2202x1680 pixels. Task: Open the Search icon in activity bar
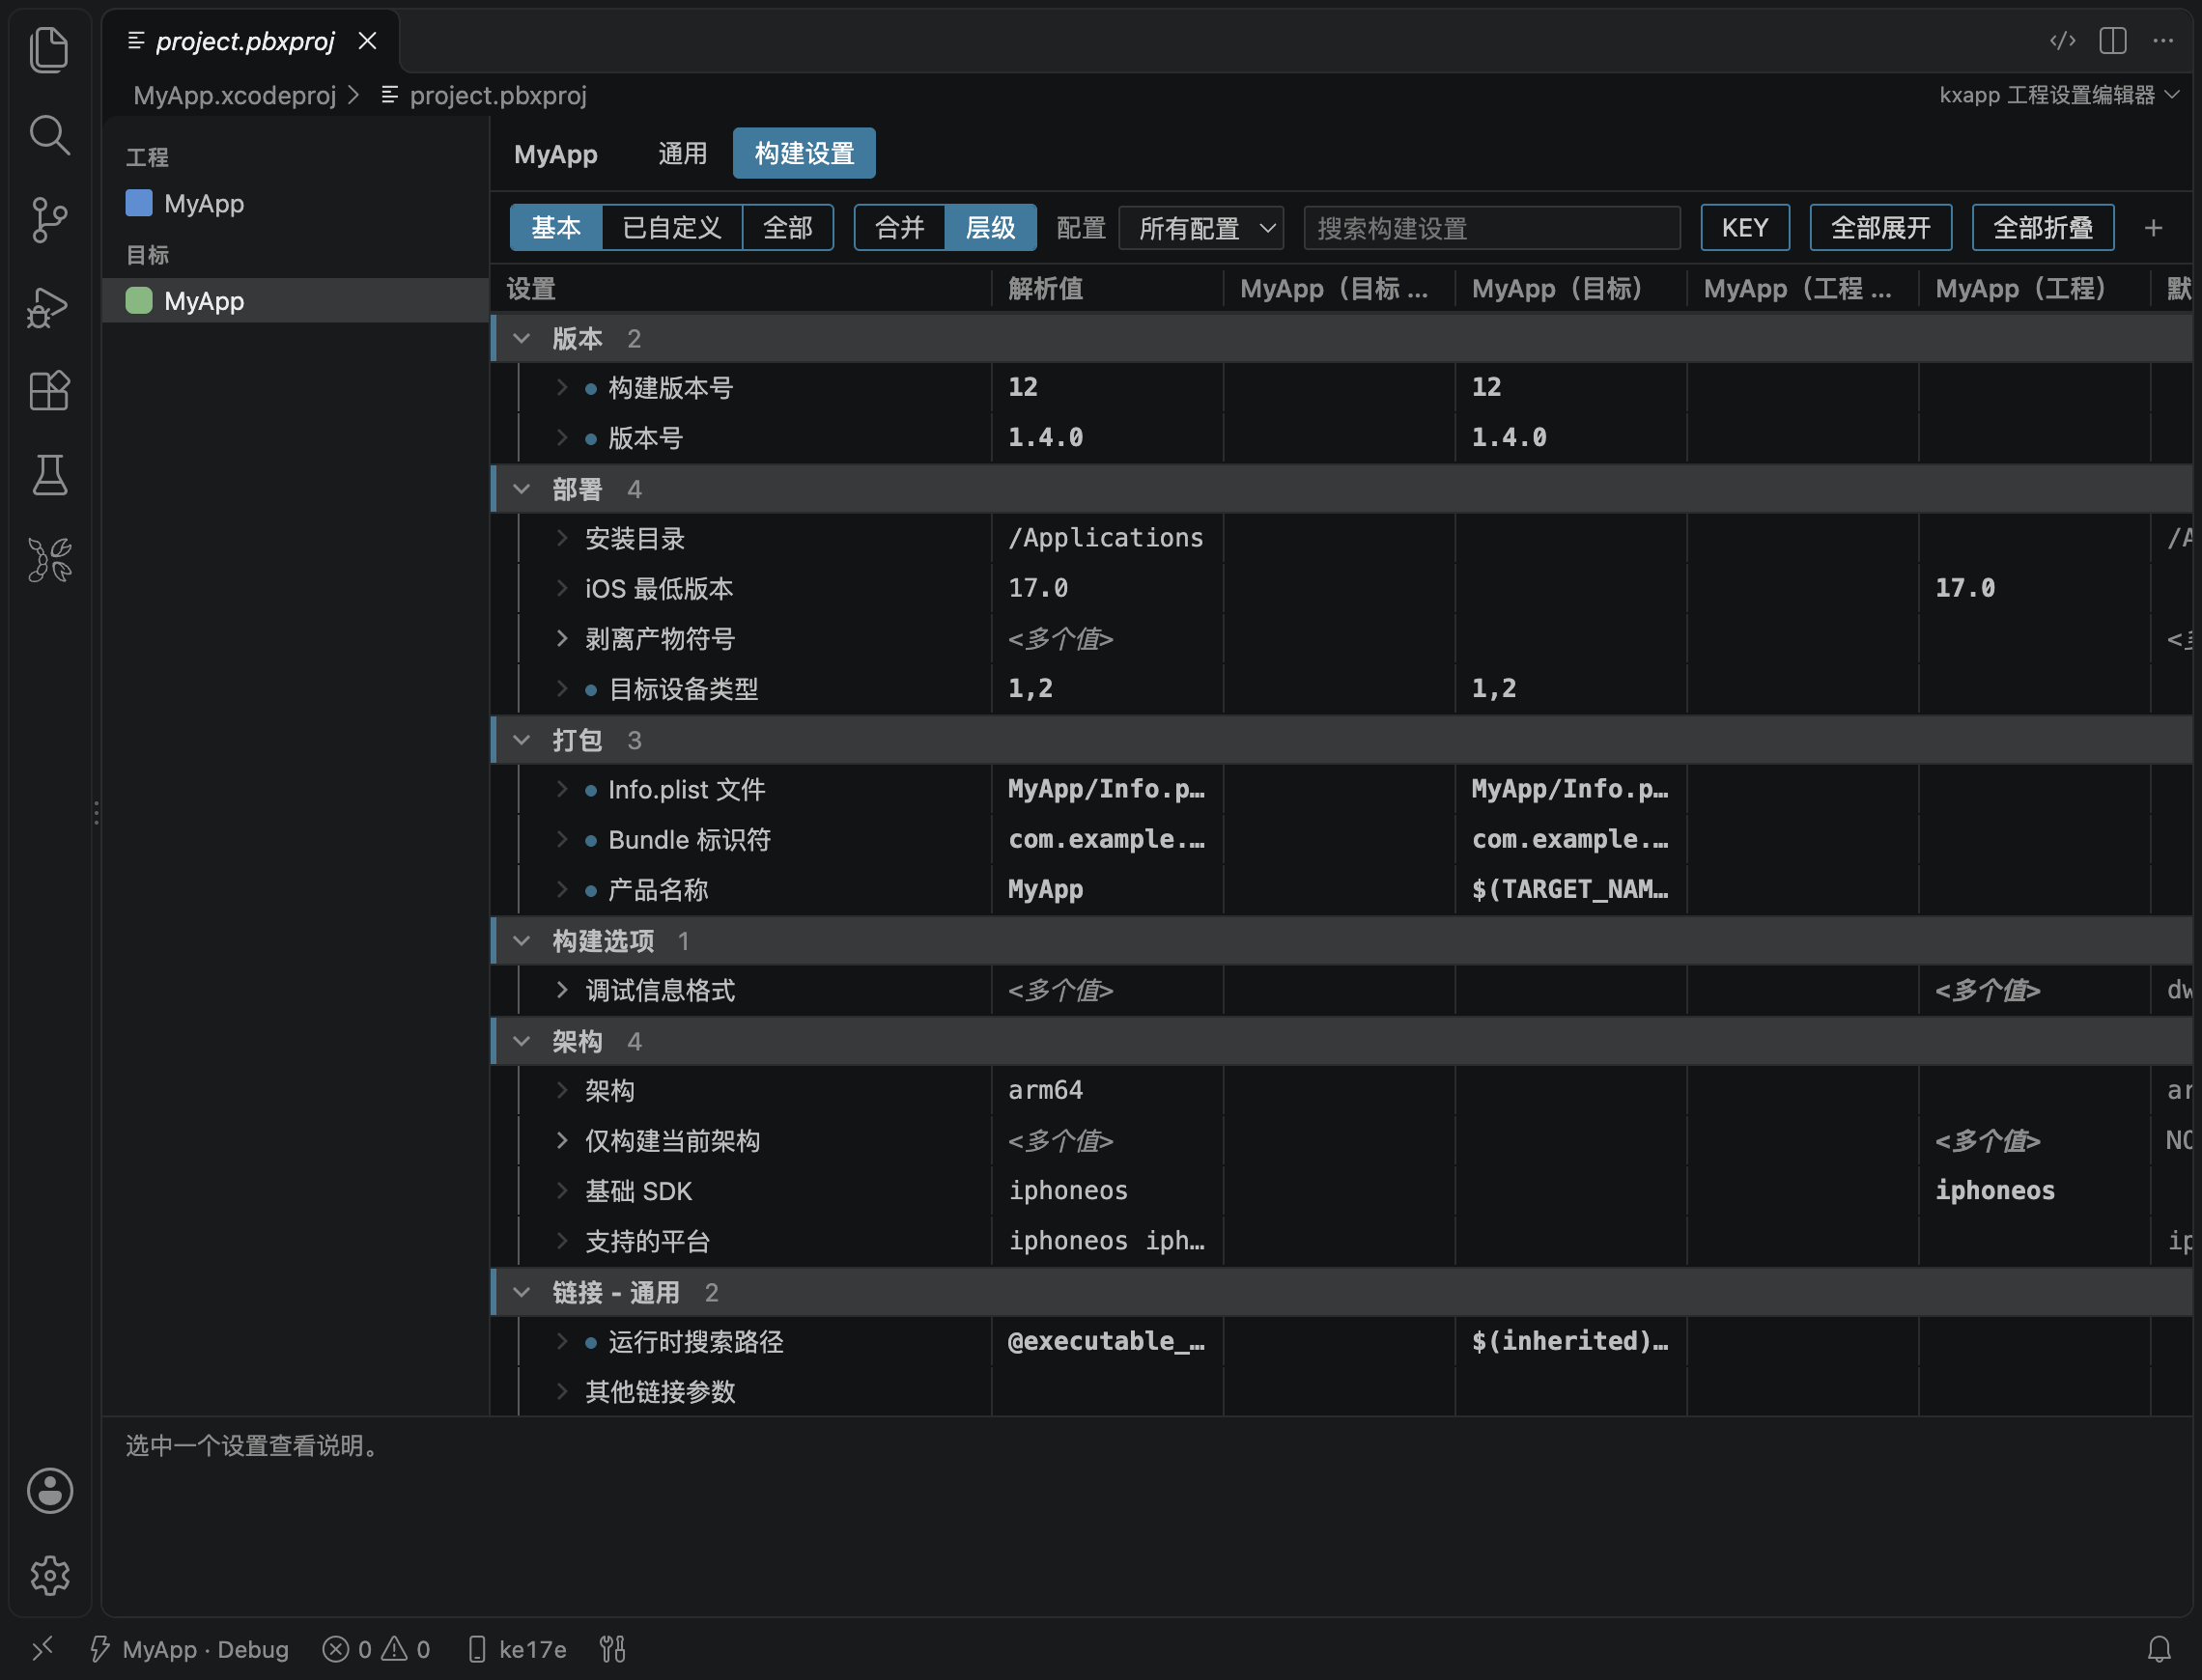[49, 134]
